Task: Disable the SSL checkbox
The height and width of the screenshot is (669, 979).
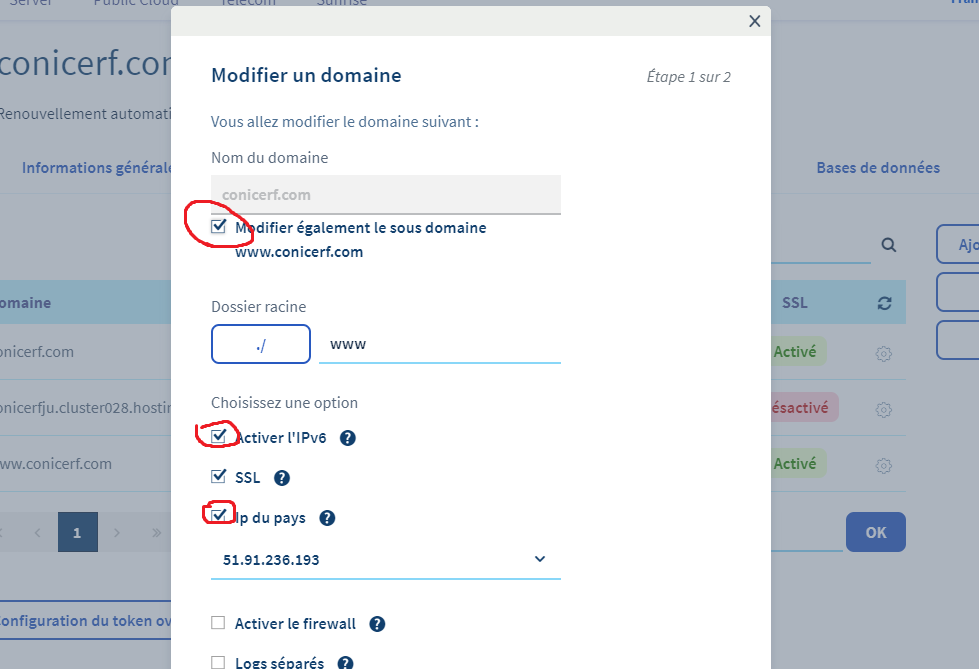Action: pos(219,477)
